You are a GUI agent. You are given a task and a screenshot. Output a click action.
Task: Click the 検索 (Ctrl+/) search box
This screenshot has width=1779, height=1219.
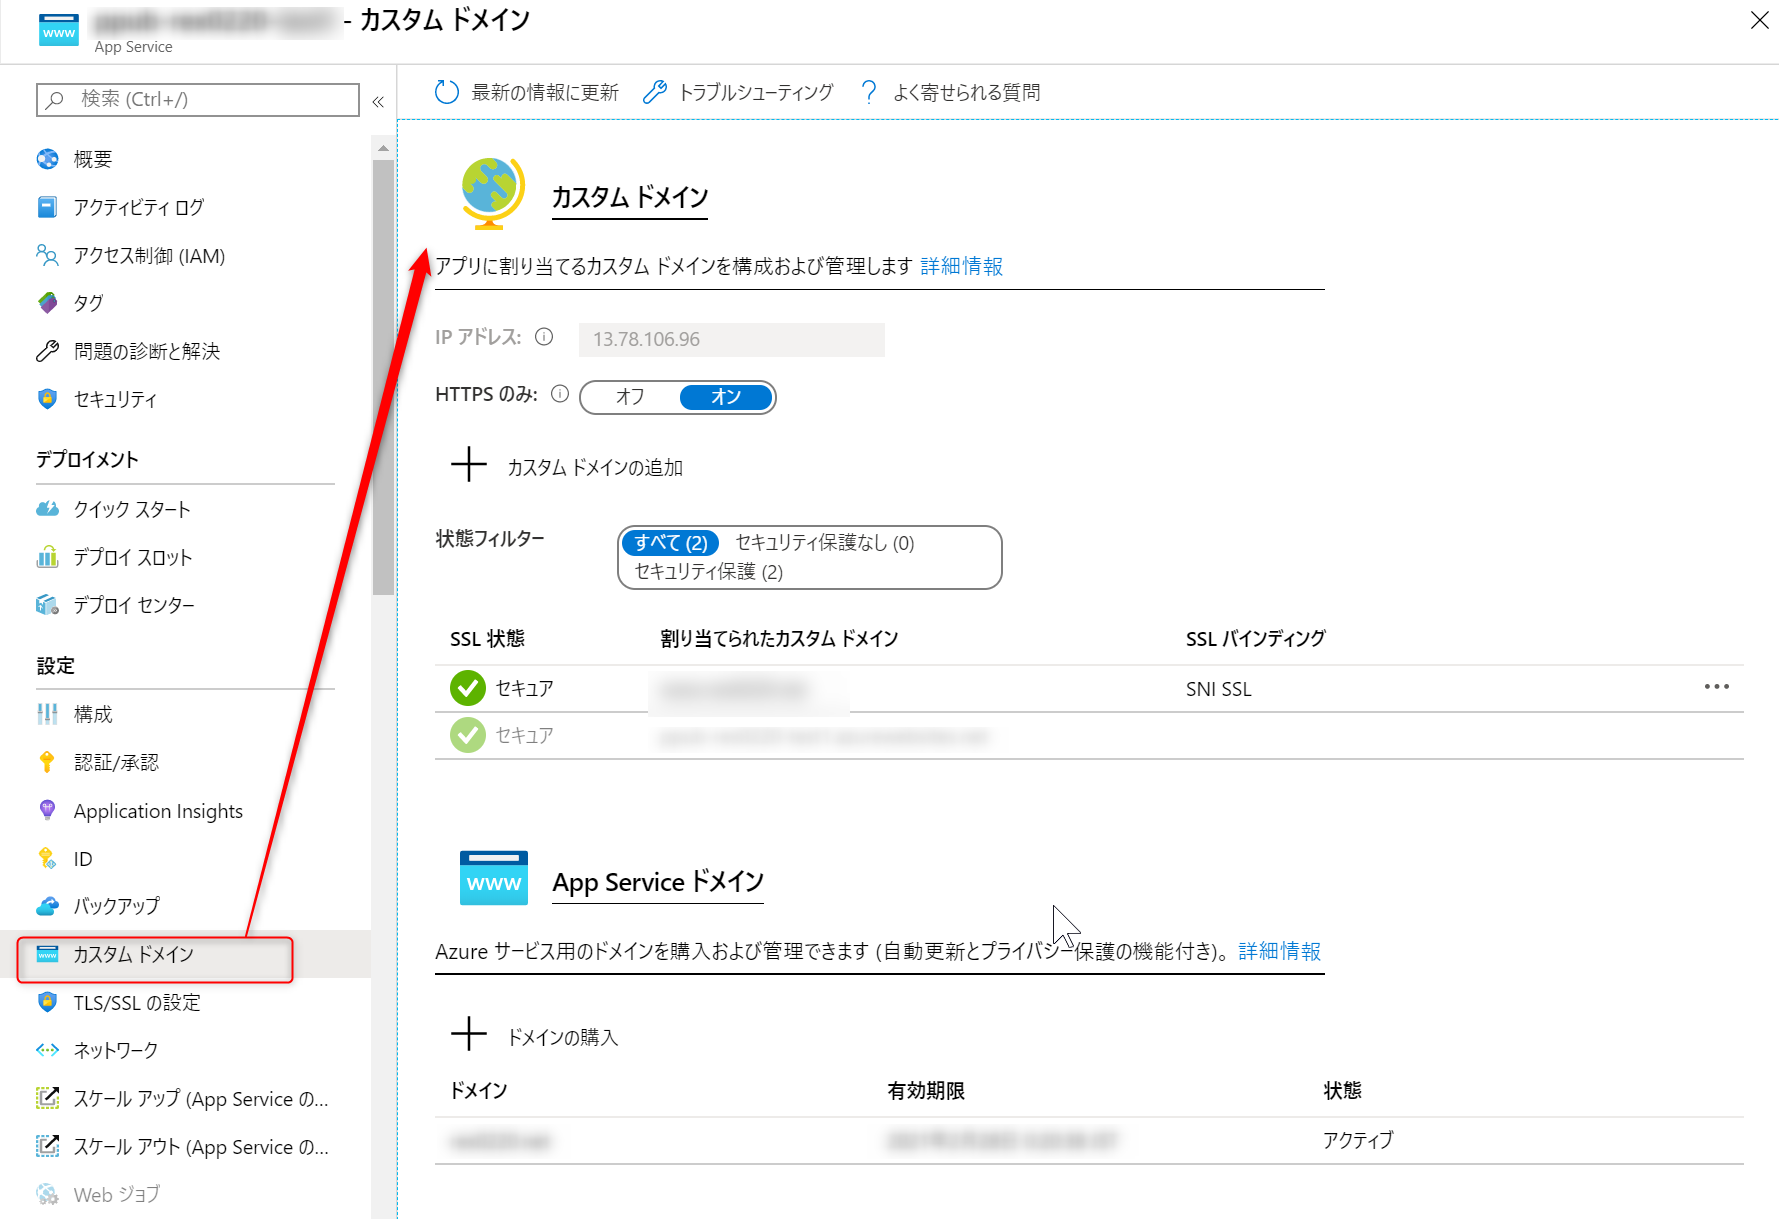coord(198,99)
